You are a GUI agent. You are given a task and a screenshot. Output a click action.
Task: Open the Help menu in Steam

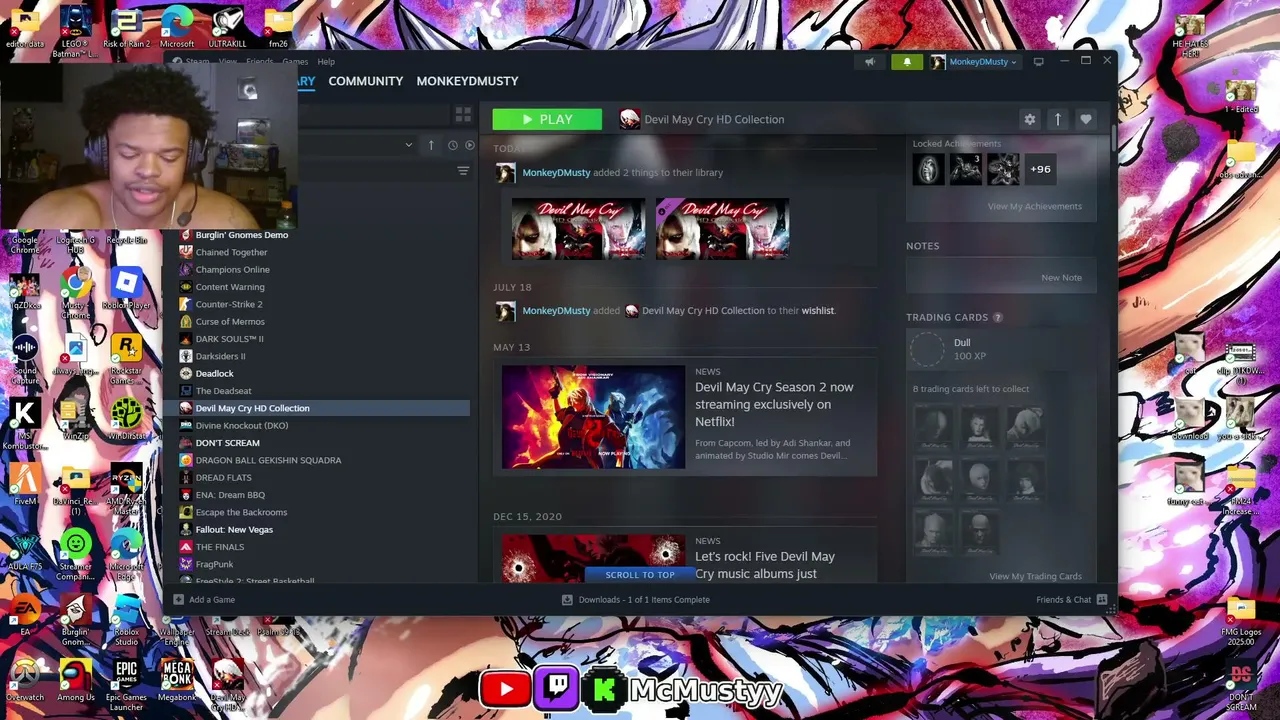[326, 62]
